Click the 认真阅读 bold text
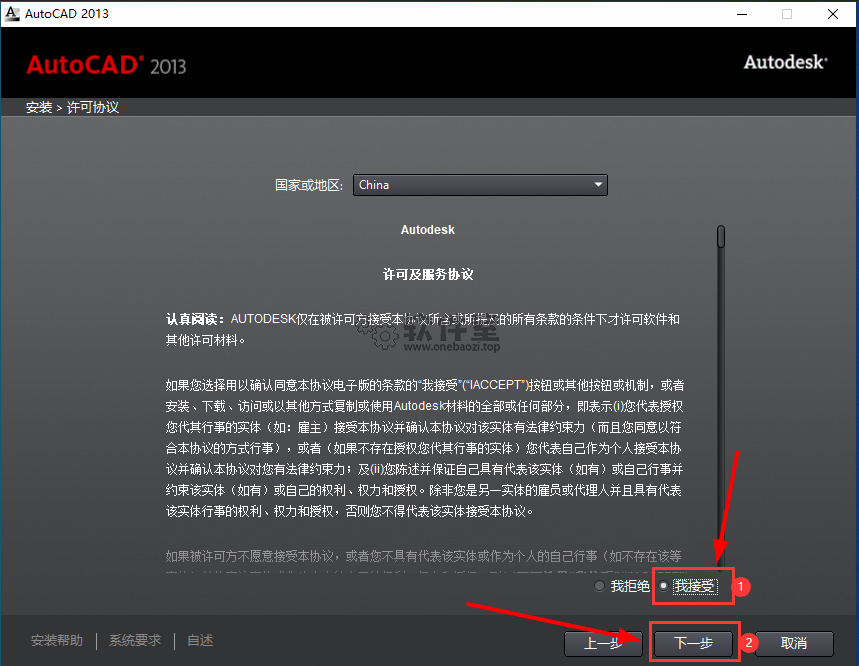 coord(195,319)
